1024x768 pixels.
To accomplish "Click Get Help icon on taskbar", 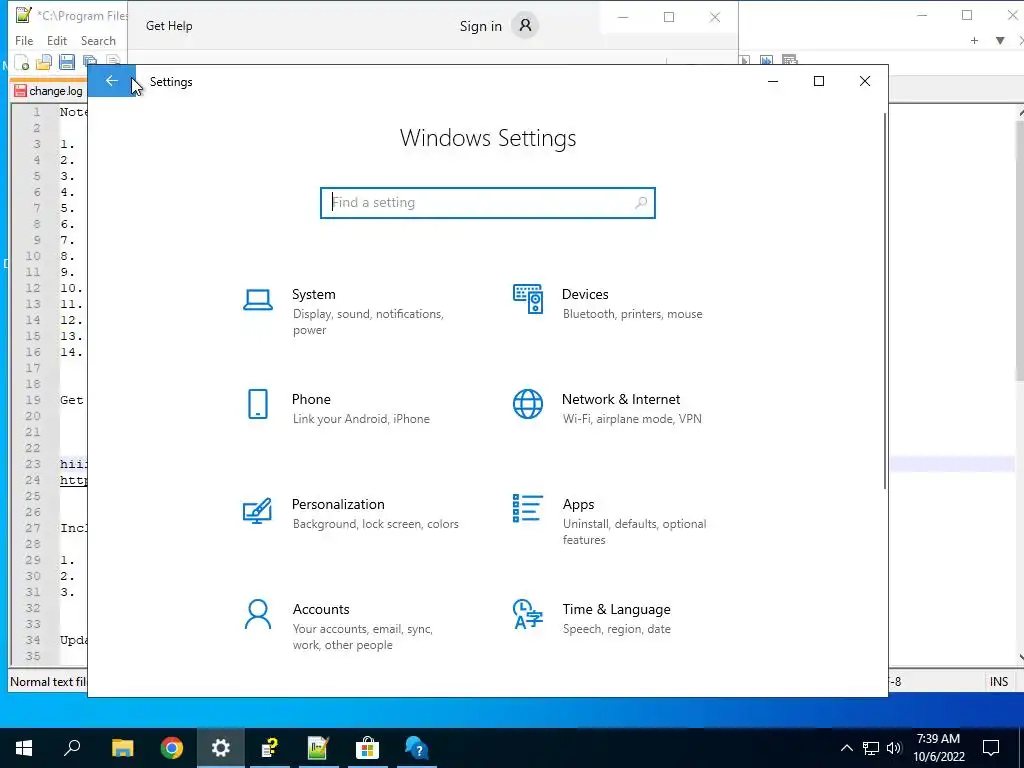I will pyautogui.click(x=417, y=748).
